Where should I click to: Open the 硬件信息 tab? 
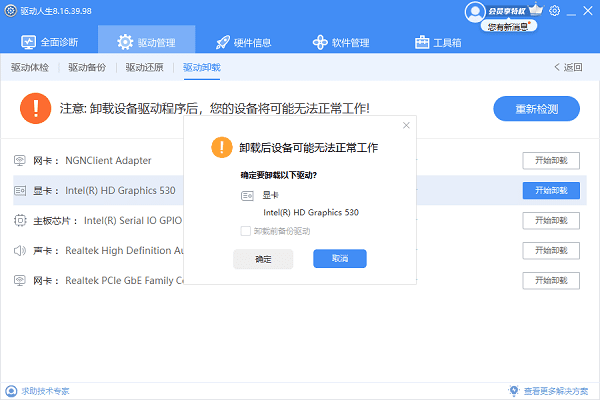[243, 42]
